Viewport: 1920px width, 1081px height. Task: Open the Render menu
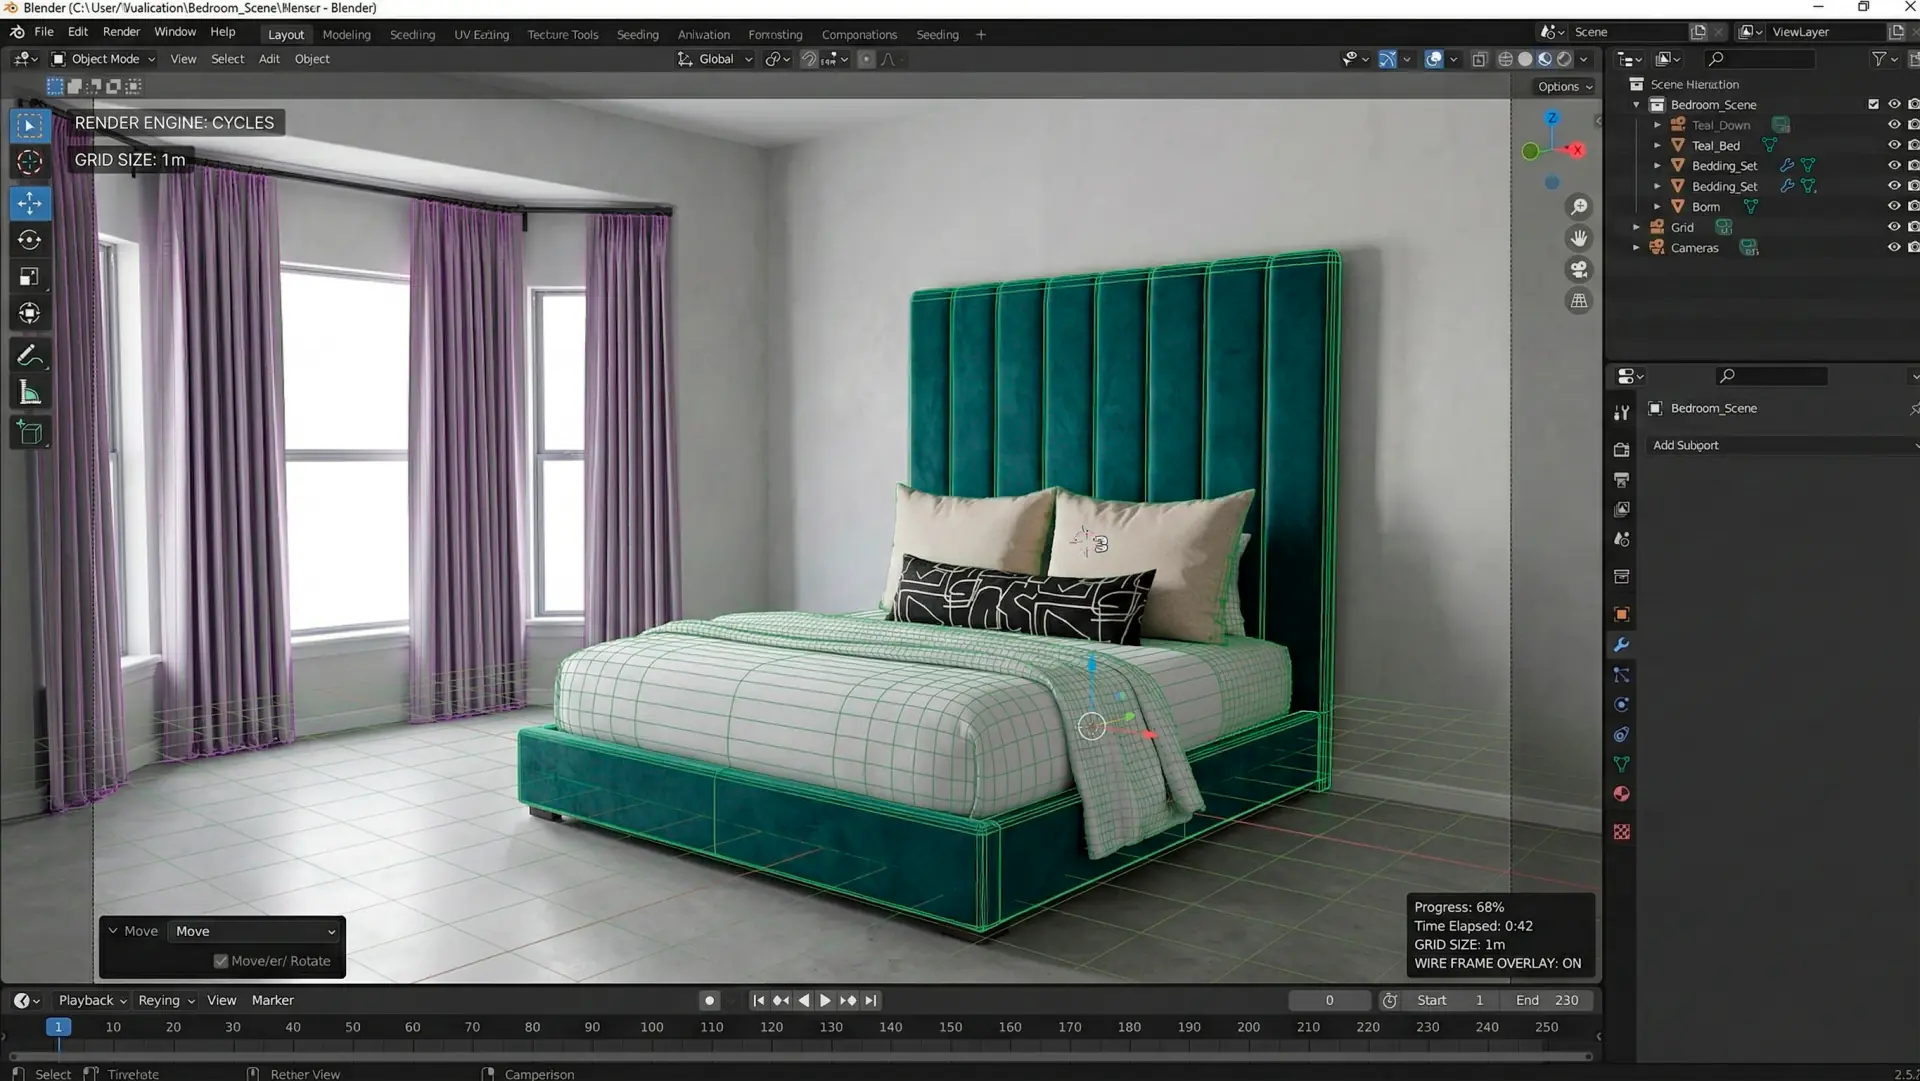click(121, 32)
